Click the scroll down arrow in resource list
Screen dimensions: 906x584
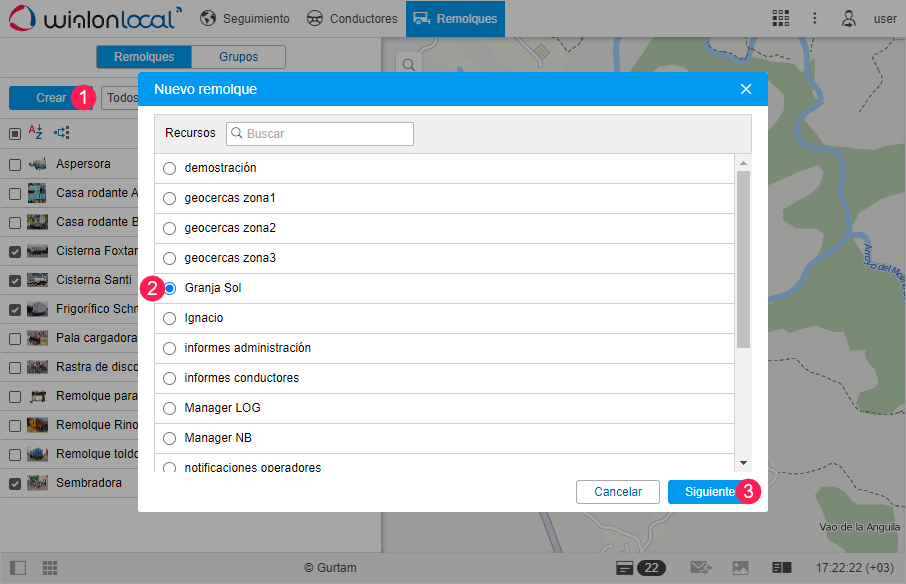pos(744,463)
